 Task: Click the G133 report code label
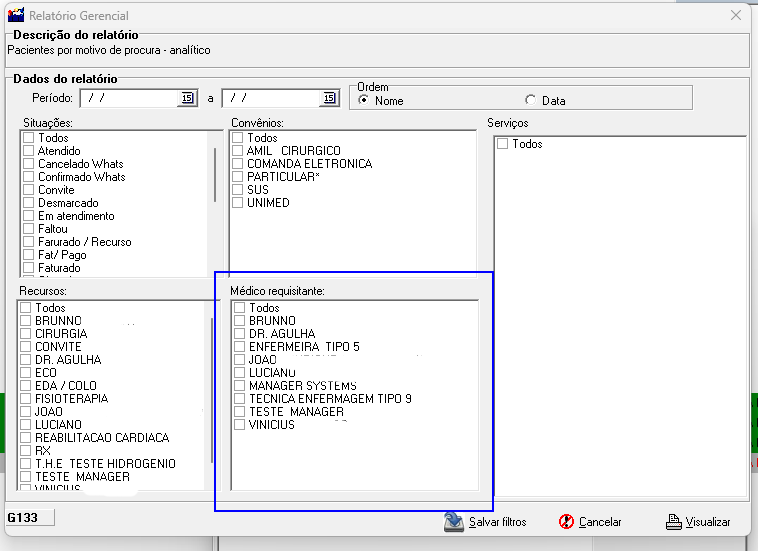22,518
